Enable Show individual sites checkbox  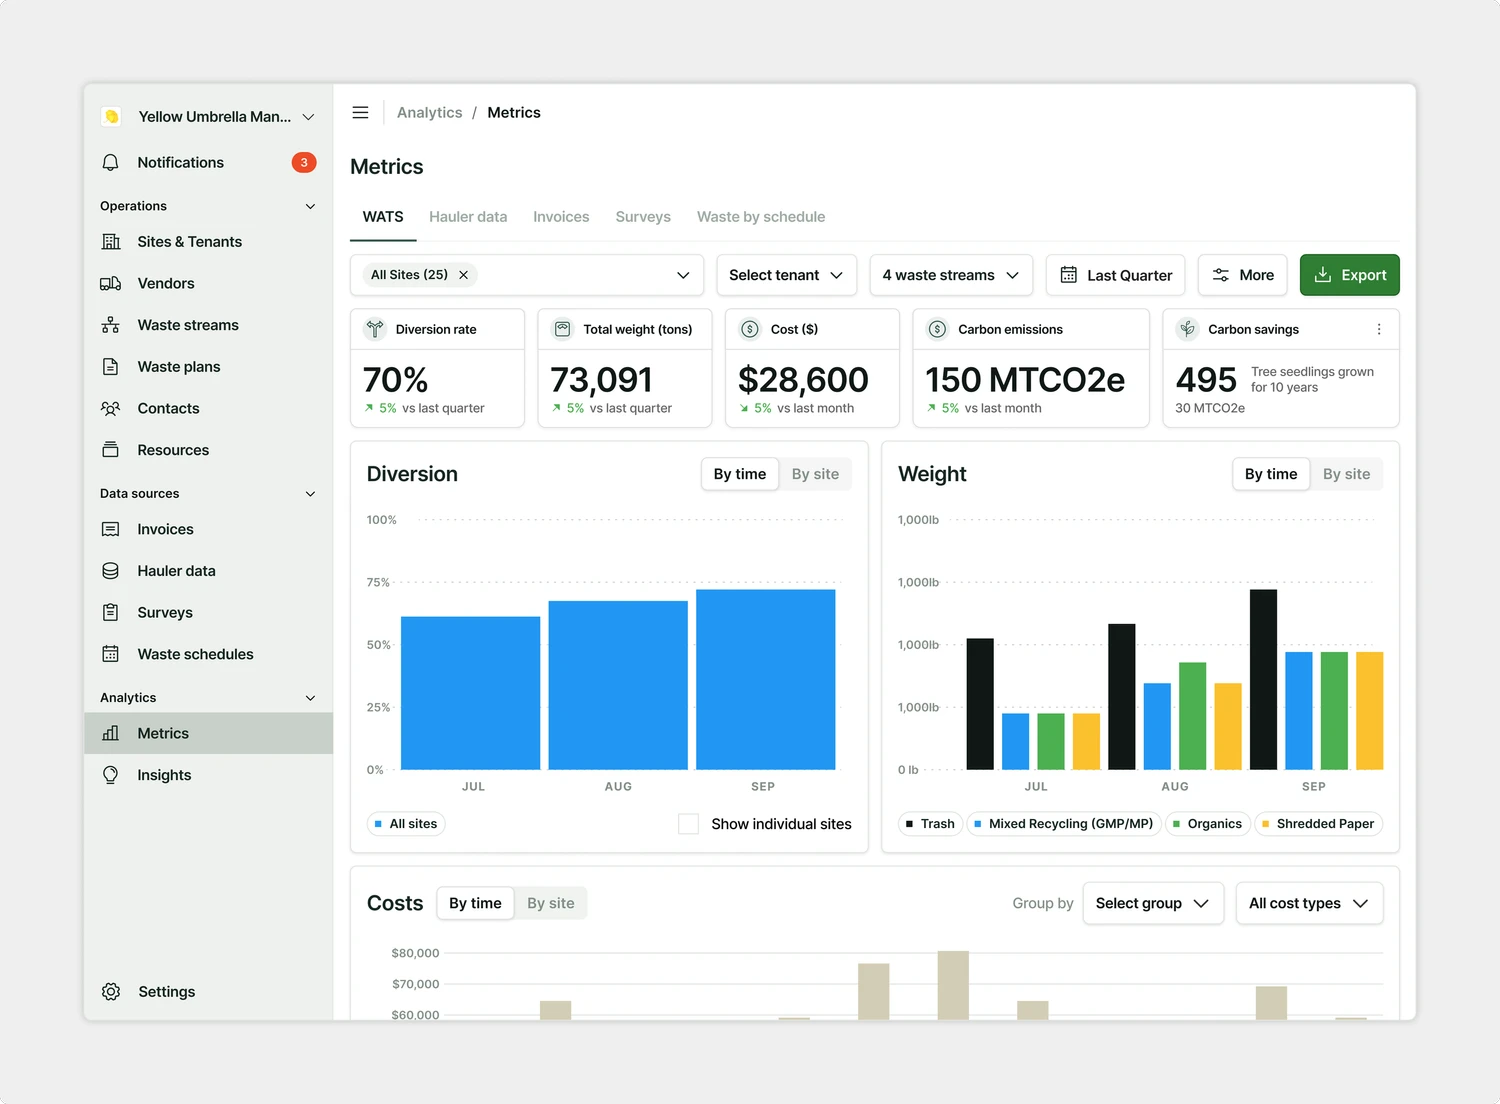click(x=689, y=824)
